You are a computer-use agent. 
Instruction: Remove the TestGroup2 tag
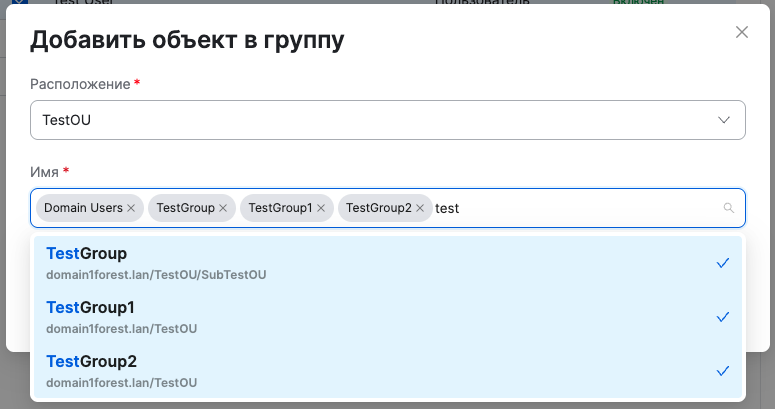click(420, 208)
